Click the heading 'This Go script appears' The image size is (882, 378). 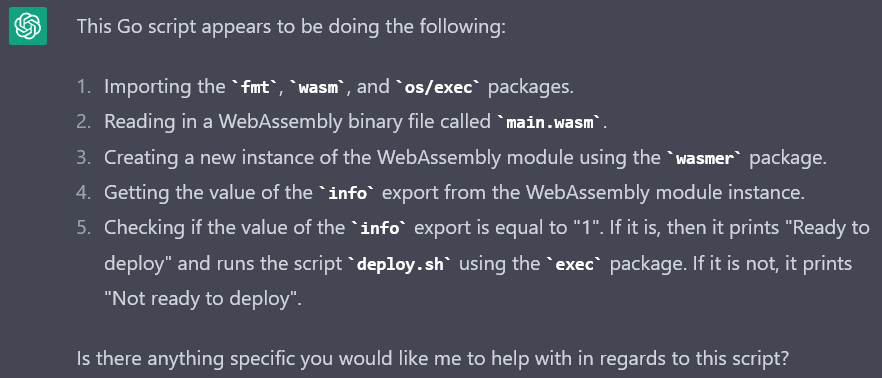[291, 26]
